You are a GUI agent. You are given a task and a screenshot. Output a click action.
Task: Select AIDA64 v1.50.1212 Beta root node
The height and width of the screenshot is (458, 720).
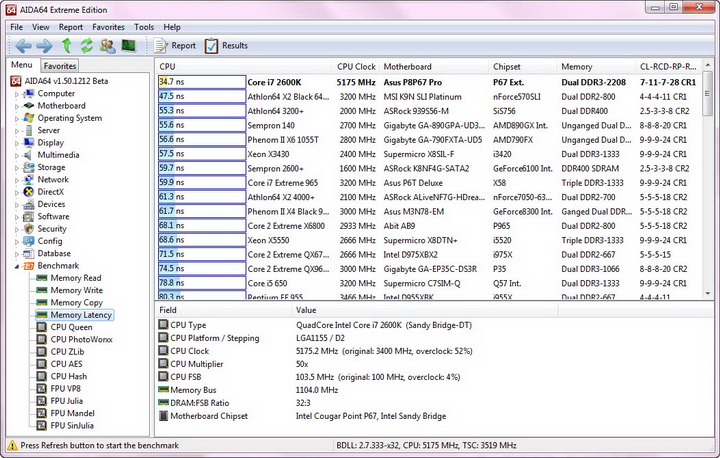click(x=59, y=81)
